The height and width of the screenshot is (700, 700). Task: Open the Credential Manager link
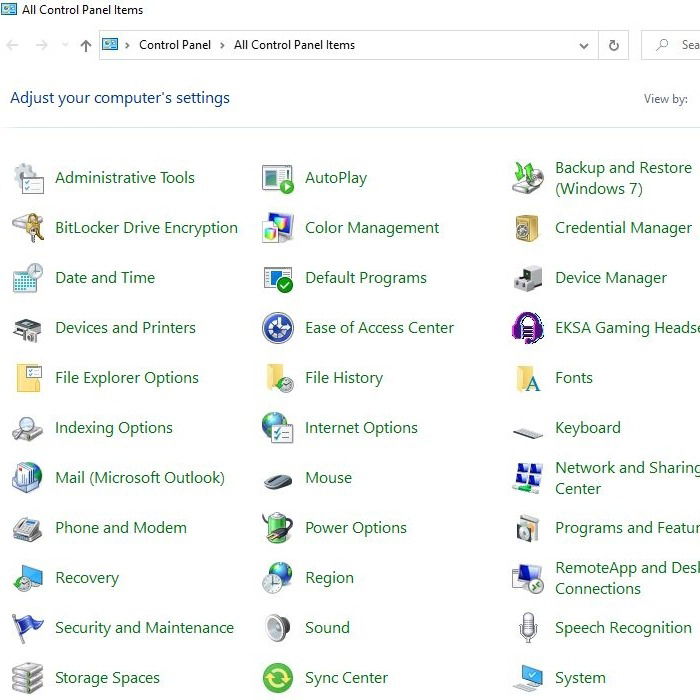click(623, 228)
